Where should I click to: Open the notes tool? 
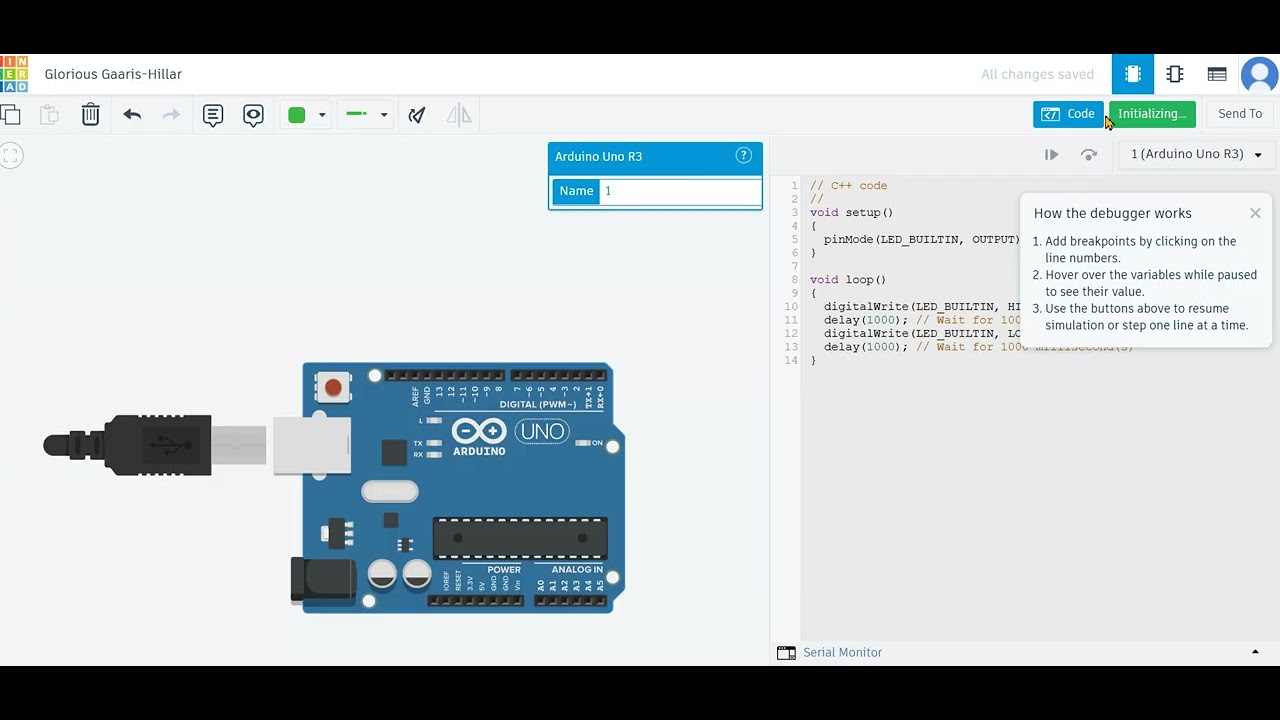[x=213, y=115]
